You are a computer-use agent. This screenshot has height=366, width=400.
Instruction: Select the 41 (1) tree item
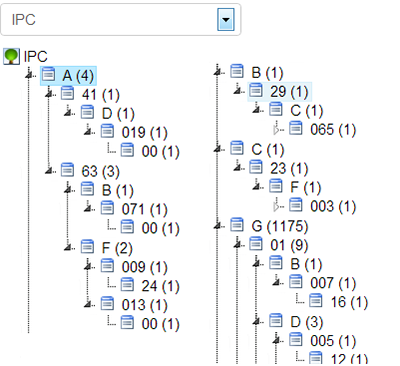pyautogui.click(x=100, y=95)
